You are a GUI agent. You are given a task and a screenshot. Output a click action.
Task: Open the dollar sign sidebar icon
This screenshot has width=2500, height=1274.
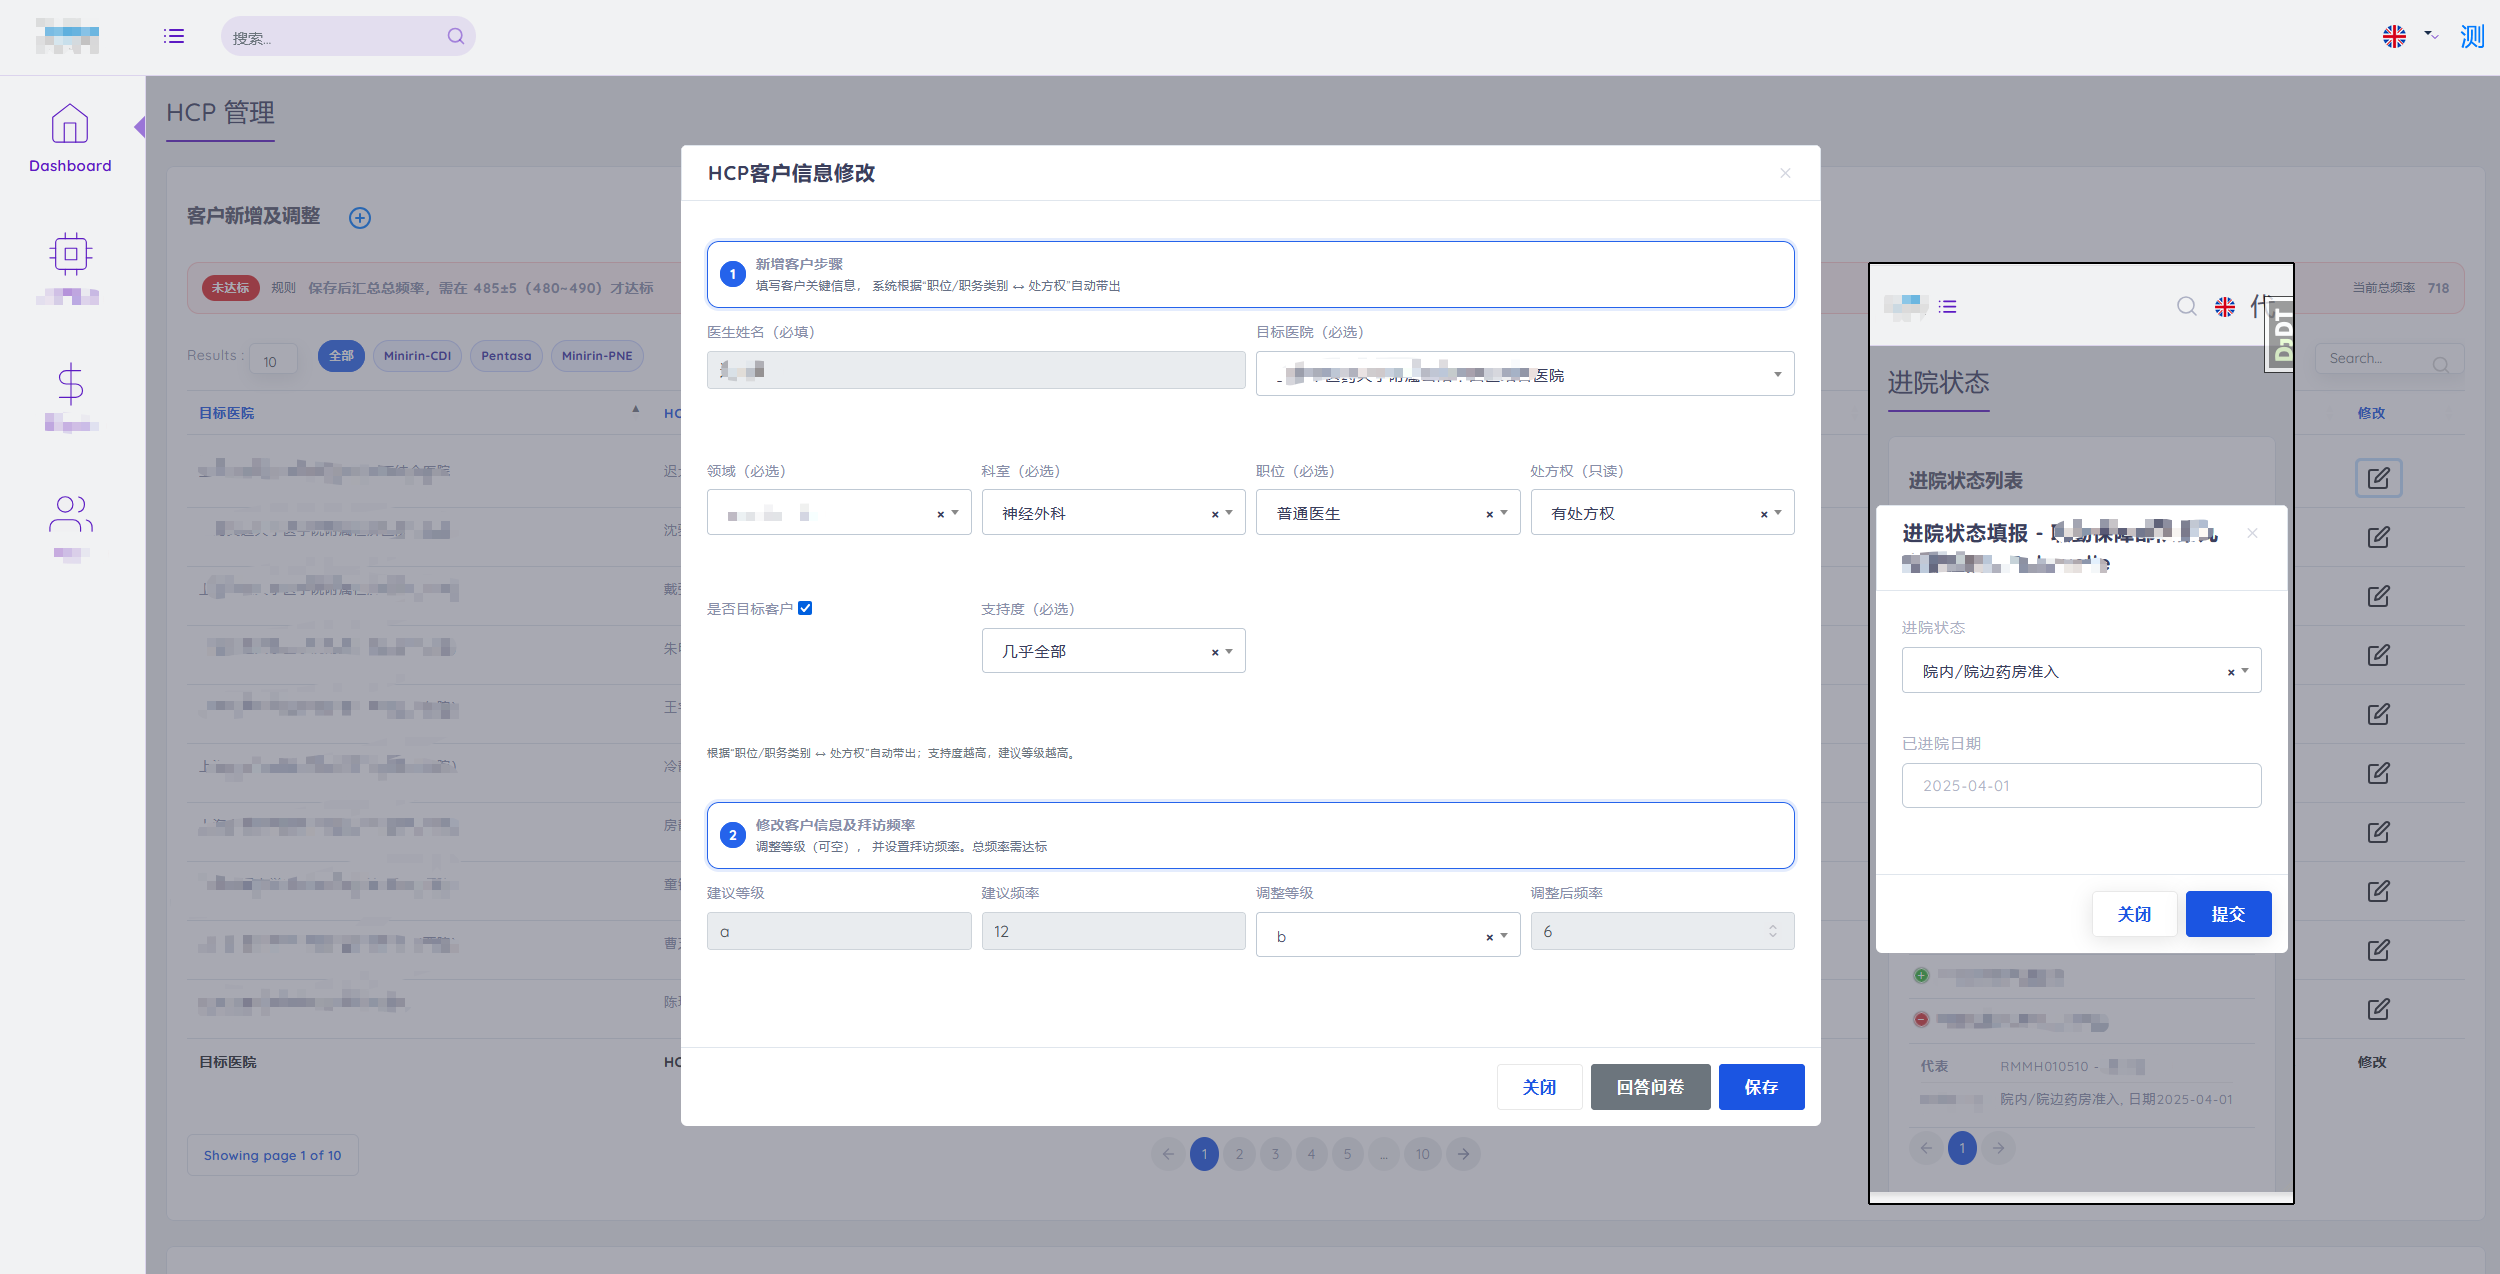tap(70, 384)
